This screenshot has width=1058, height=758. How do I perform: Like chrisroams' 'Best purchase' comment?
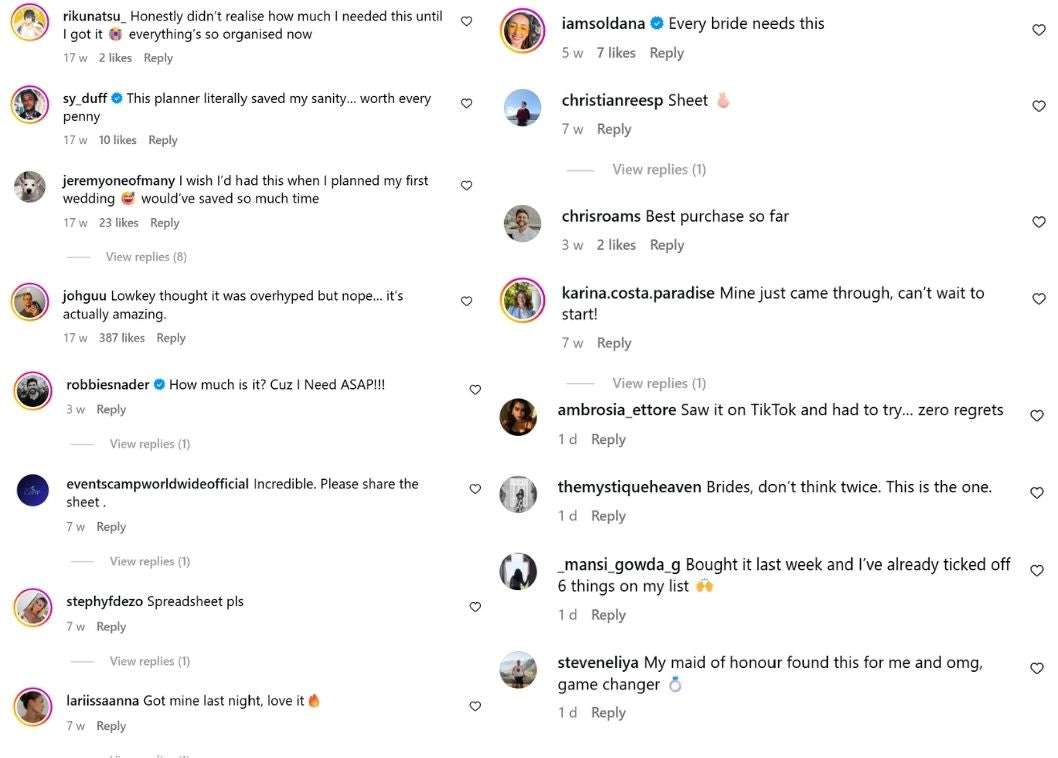[x=1038, y=222]
